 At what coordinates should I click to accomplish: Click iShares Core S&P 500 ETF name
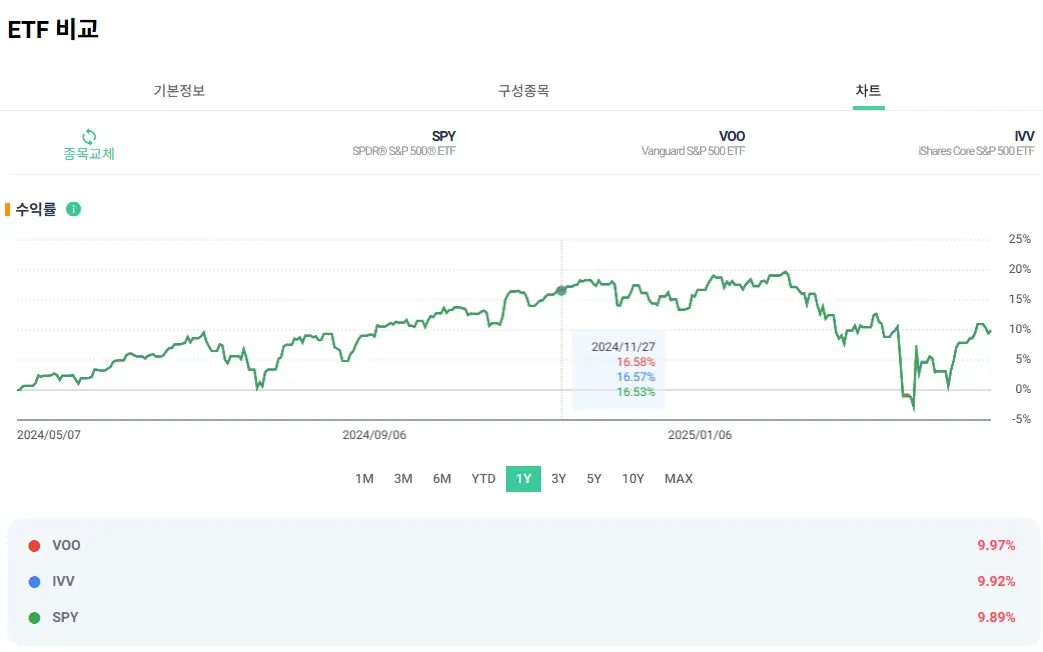(976, 151)
